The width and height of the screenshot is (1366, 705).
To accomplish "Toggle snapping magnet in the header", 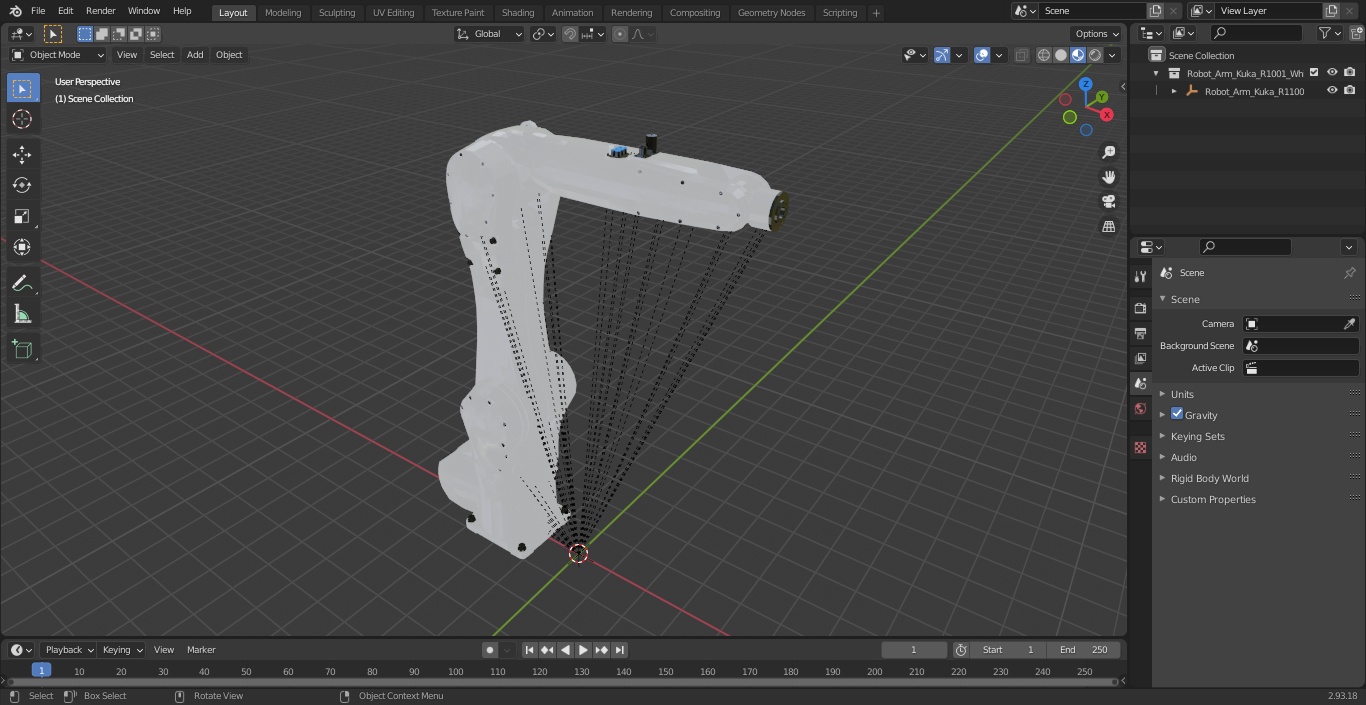I will tap(570, 34).
